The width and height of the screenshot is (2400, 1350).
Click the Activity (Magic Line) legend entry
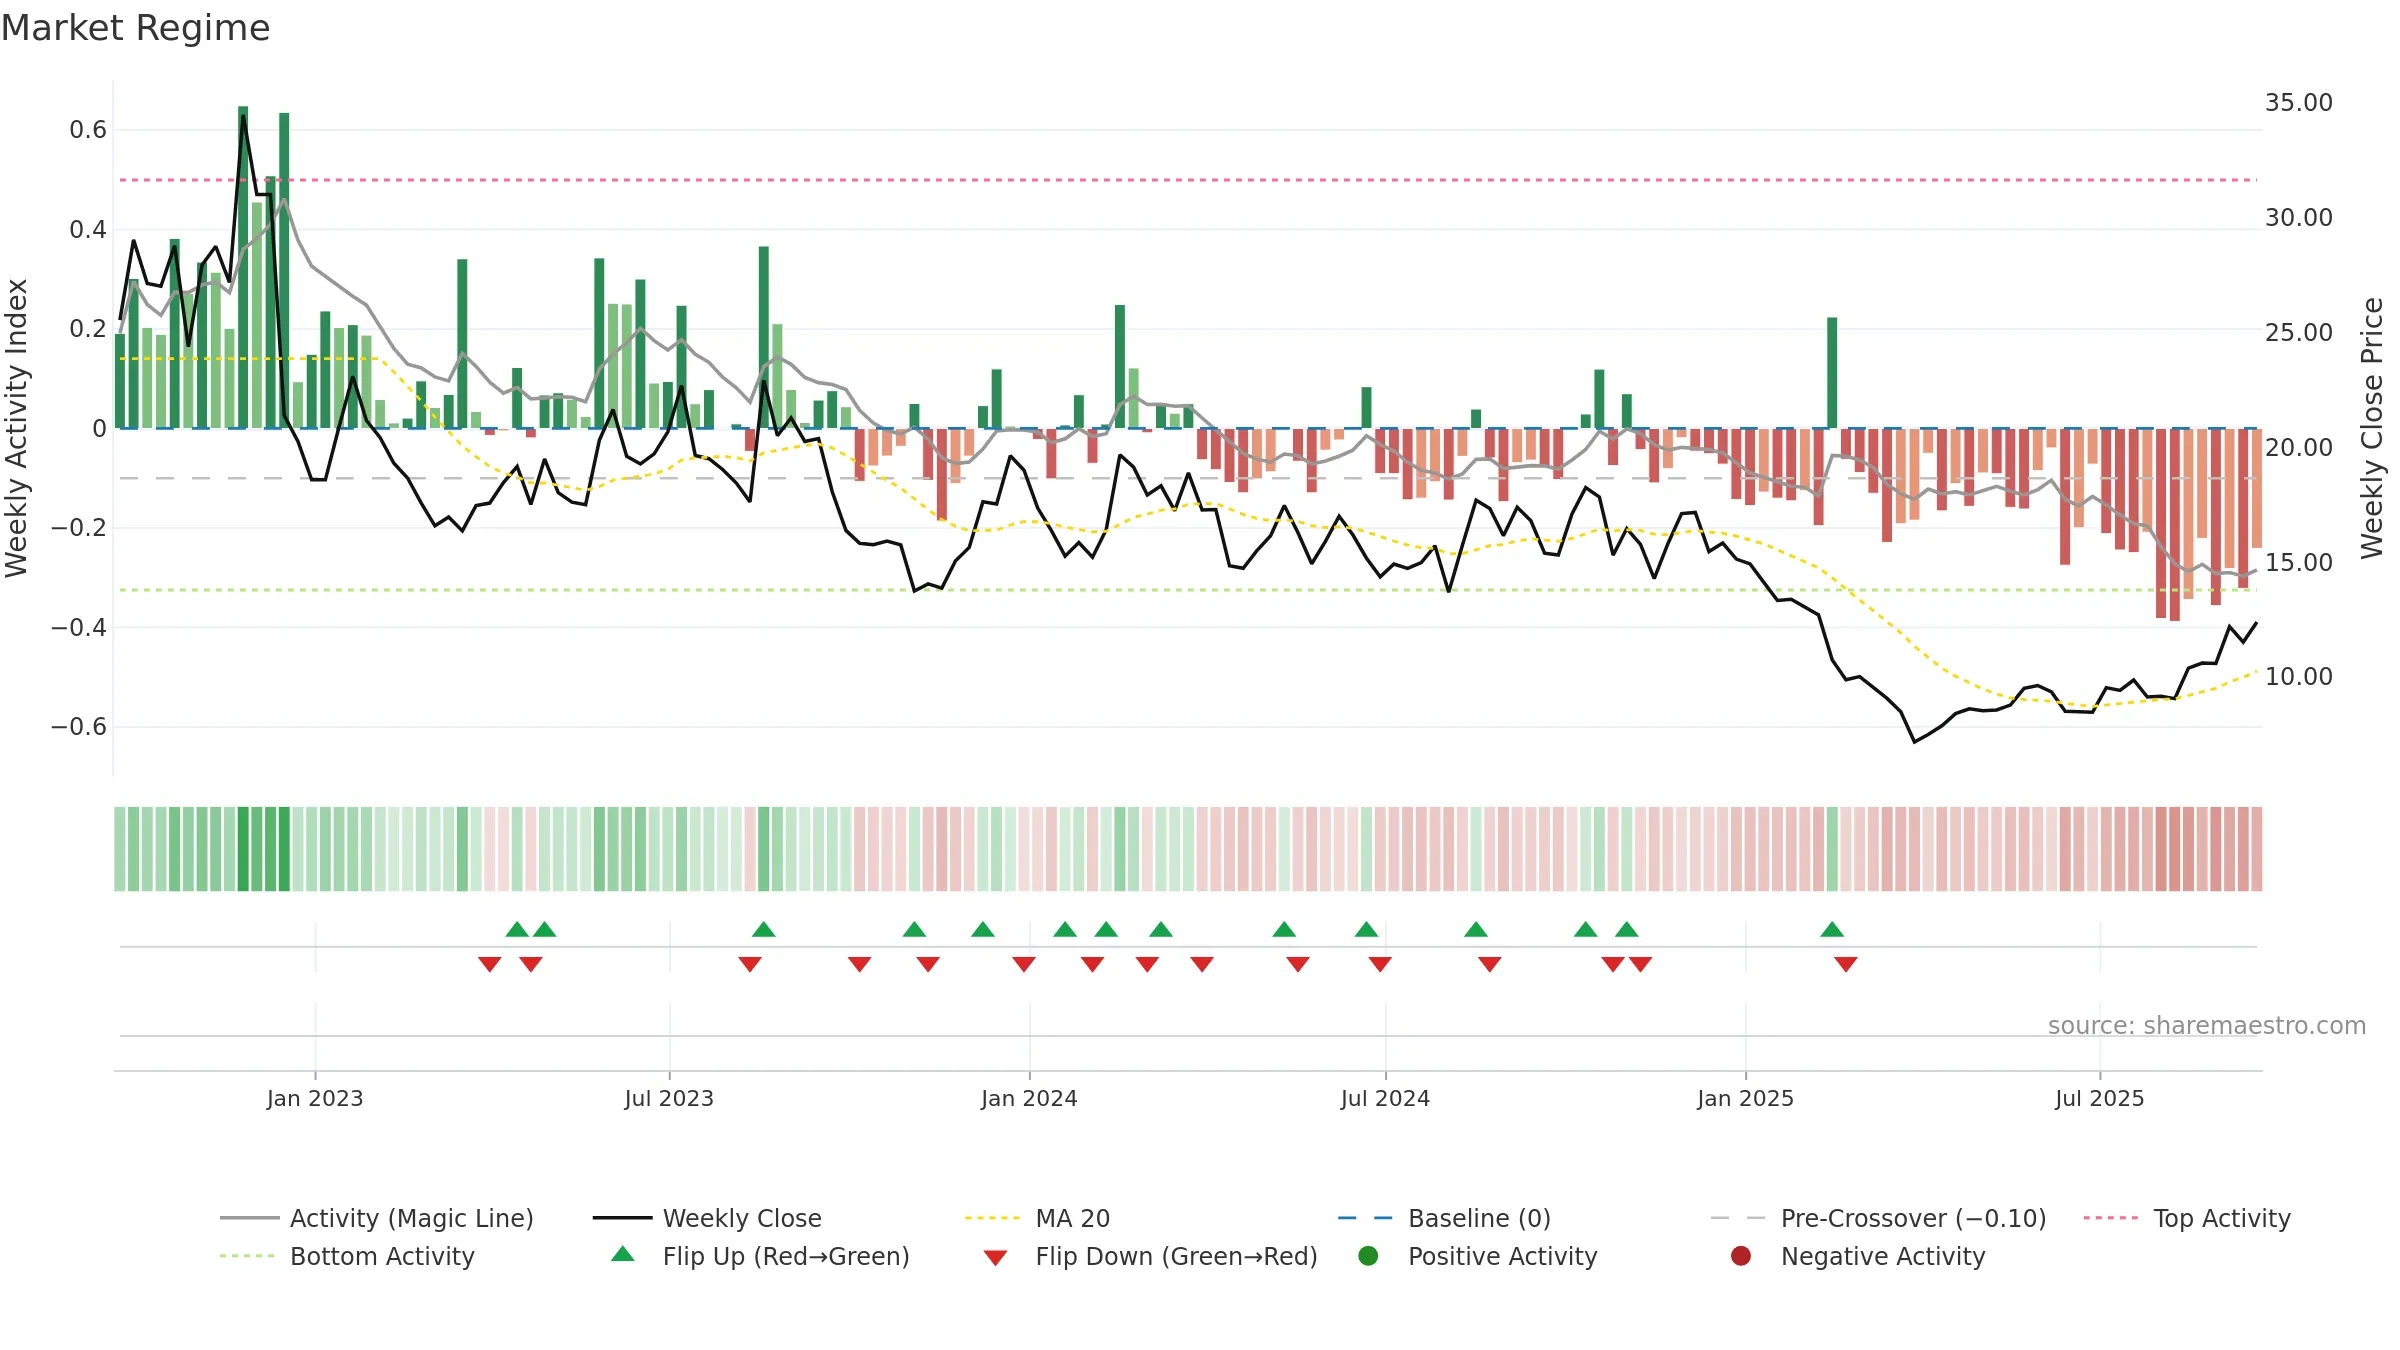click(x=377, y=1218)
